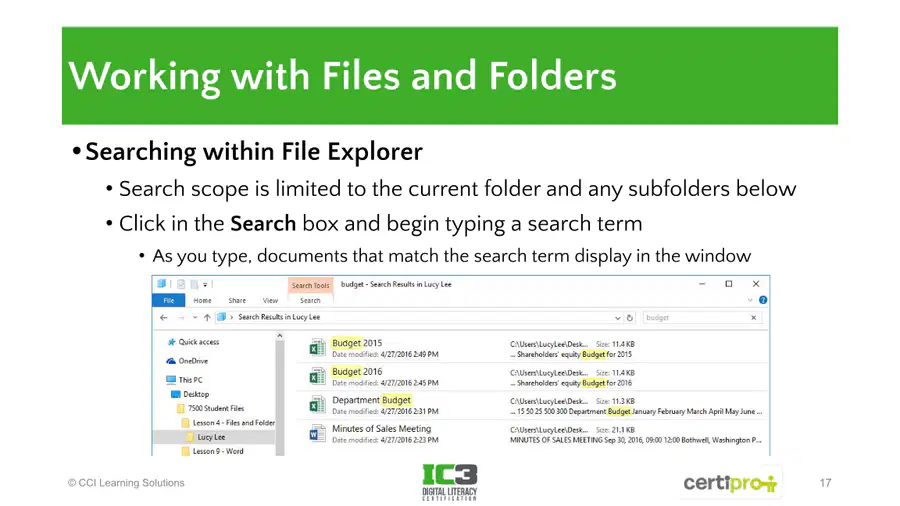Click the Shareholders' equity Budget for 2015 snippet
The image size is (900, 506).
tap(571, 355)
